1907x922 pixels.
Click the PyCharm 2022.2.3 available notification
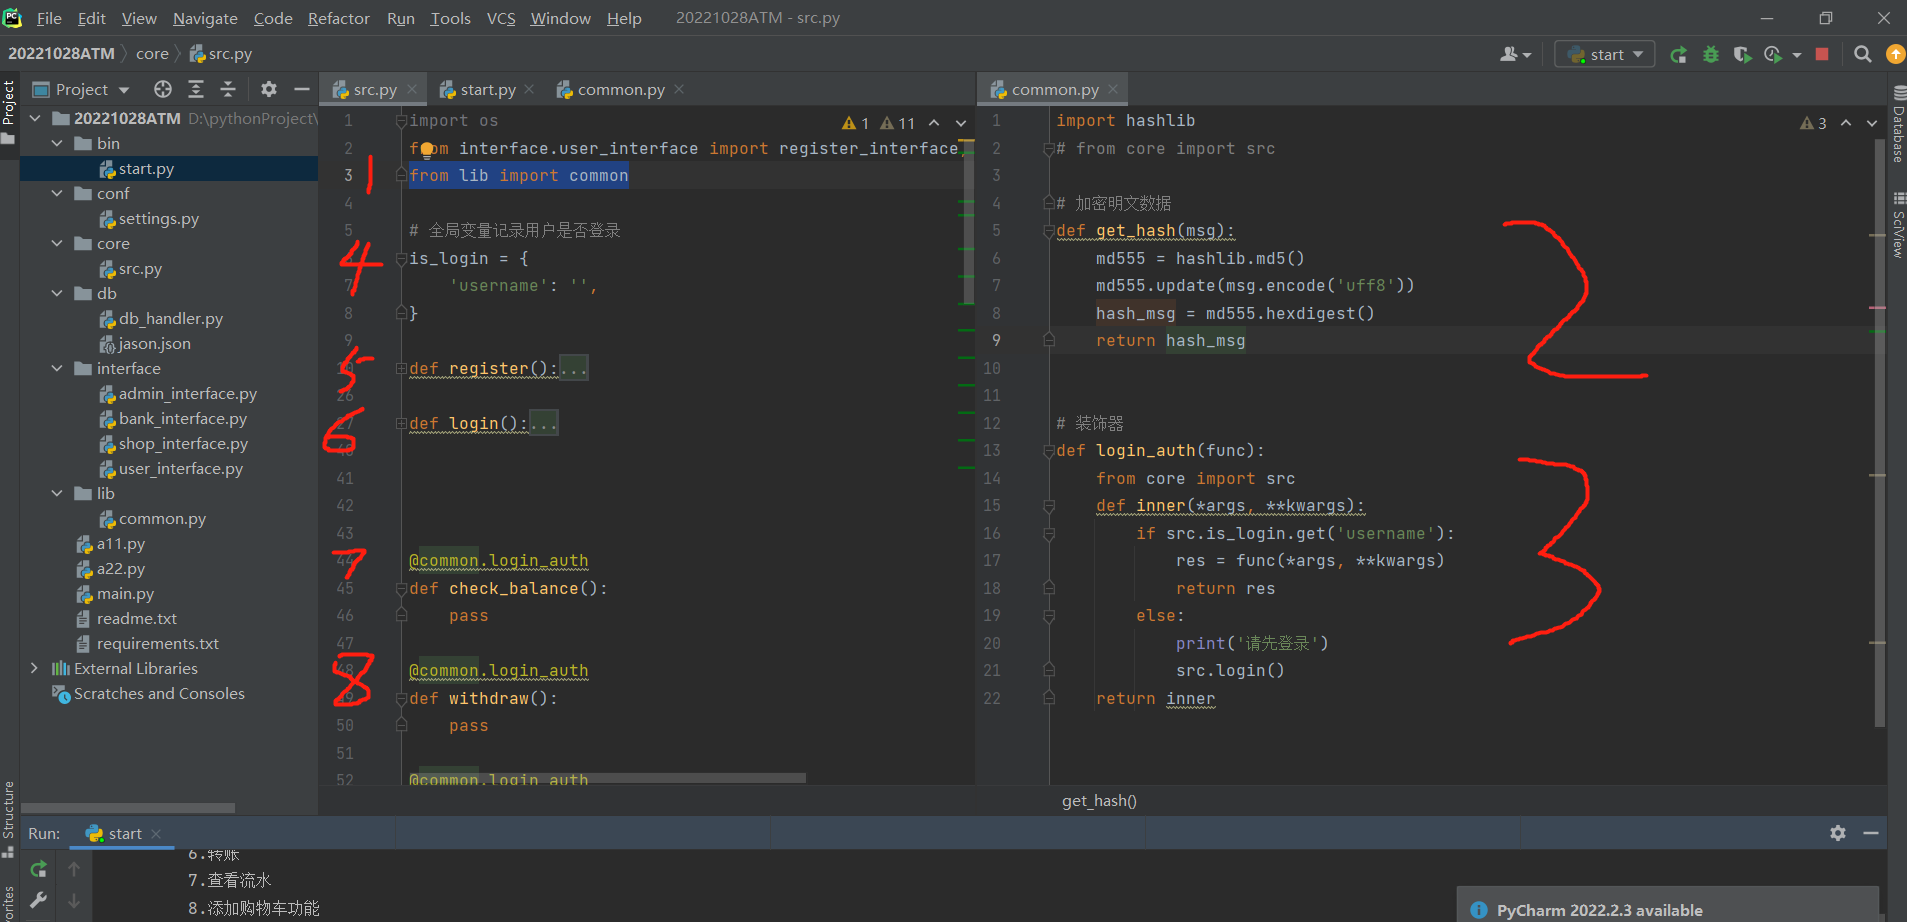pos(1598,910)
